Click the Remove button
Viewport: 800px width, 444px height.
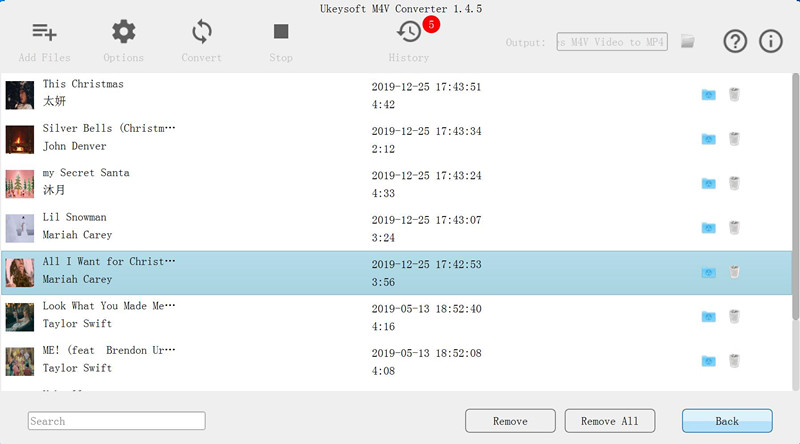(x=510, y=421)
